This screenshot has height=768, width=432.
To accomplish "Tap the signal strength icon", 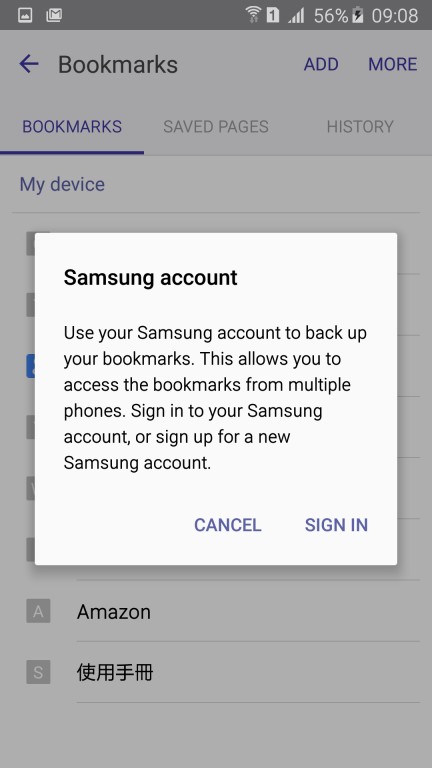I will pyautogui.click(x=296, y=15).
